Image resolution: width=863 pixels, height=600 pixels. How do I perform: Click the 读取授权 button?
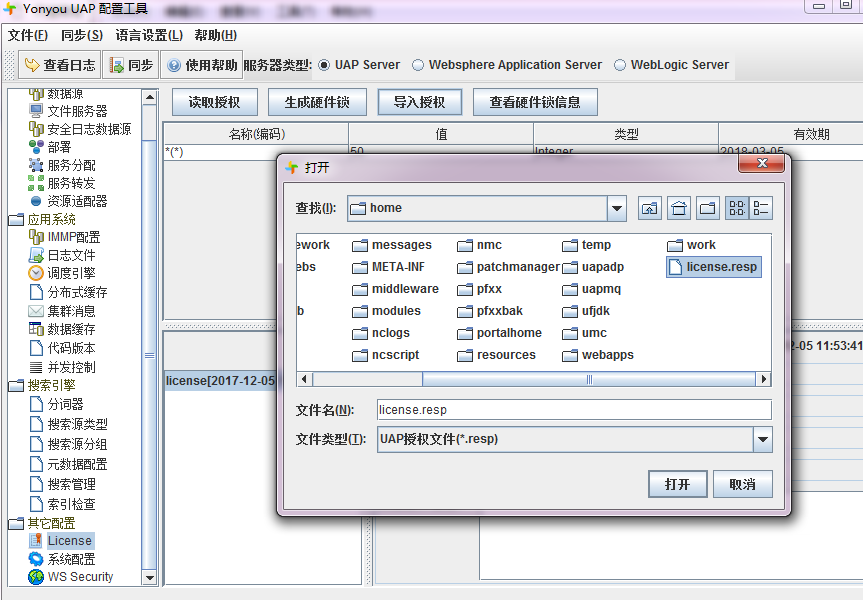click(x=214, y=102)
